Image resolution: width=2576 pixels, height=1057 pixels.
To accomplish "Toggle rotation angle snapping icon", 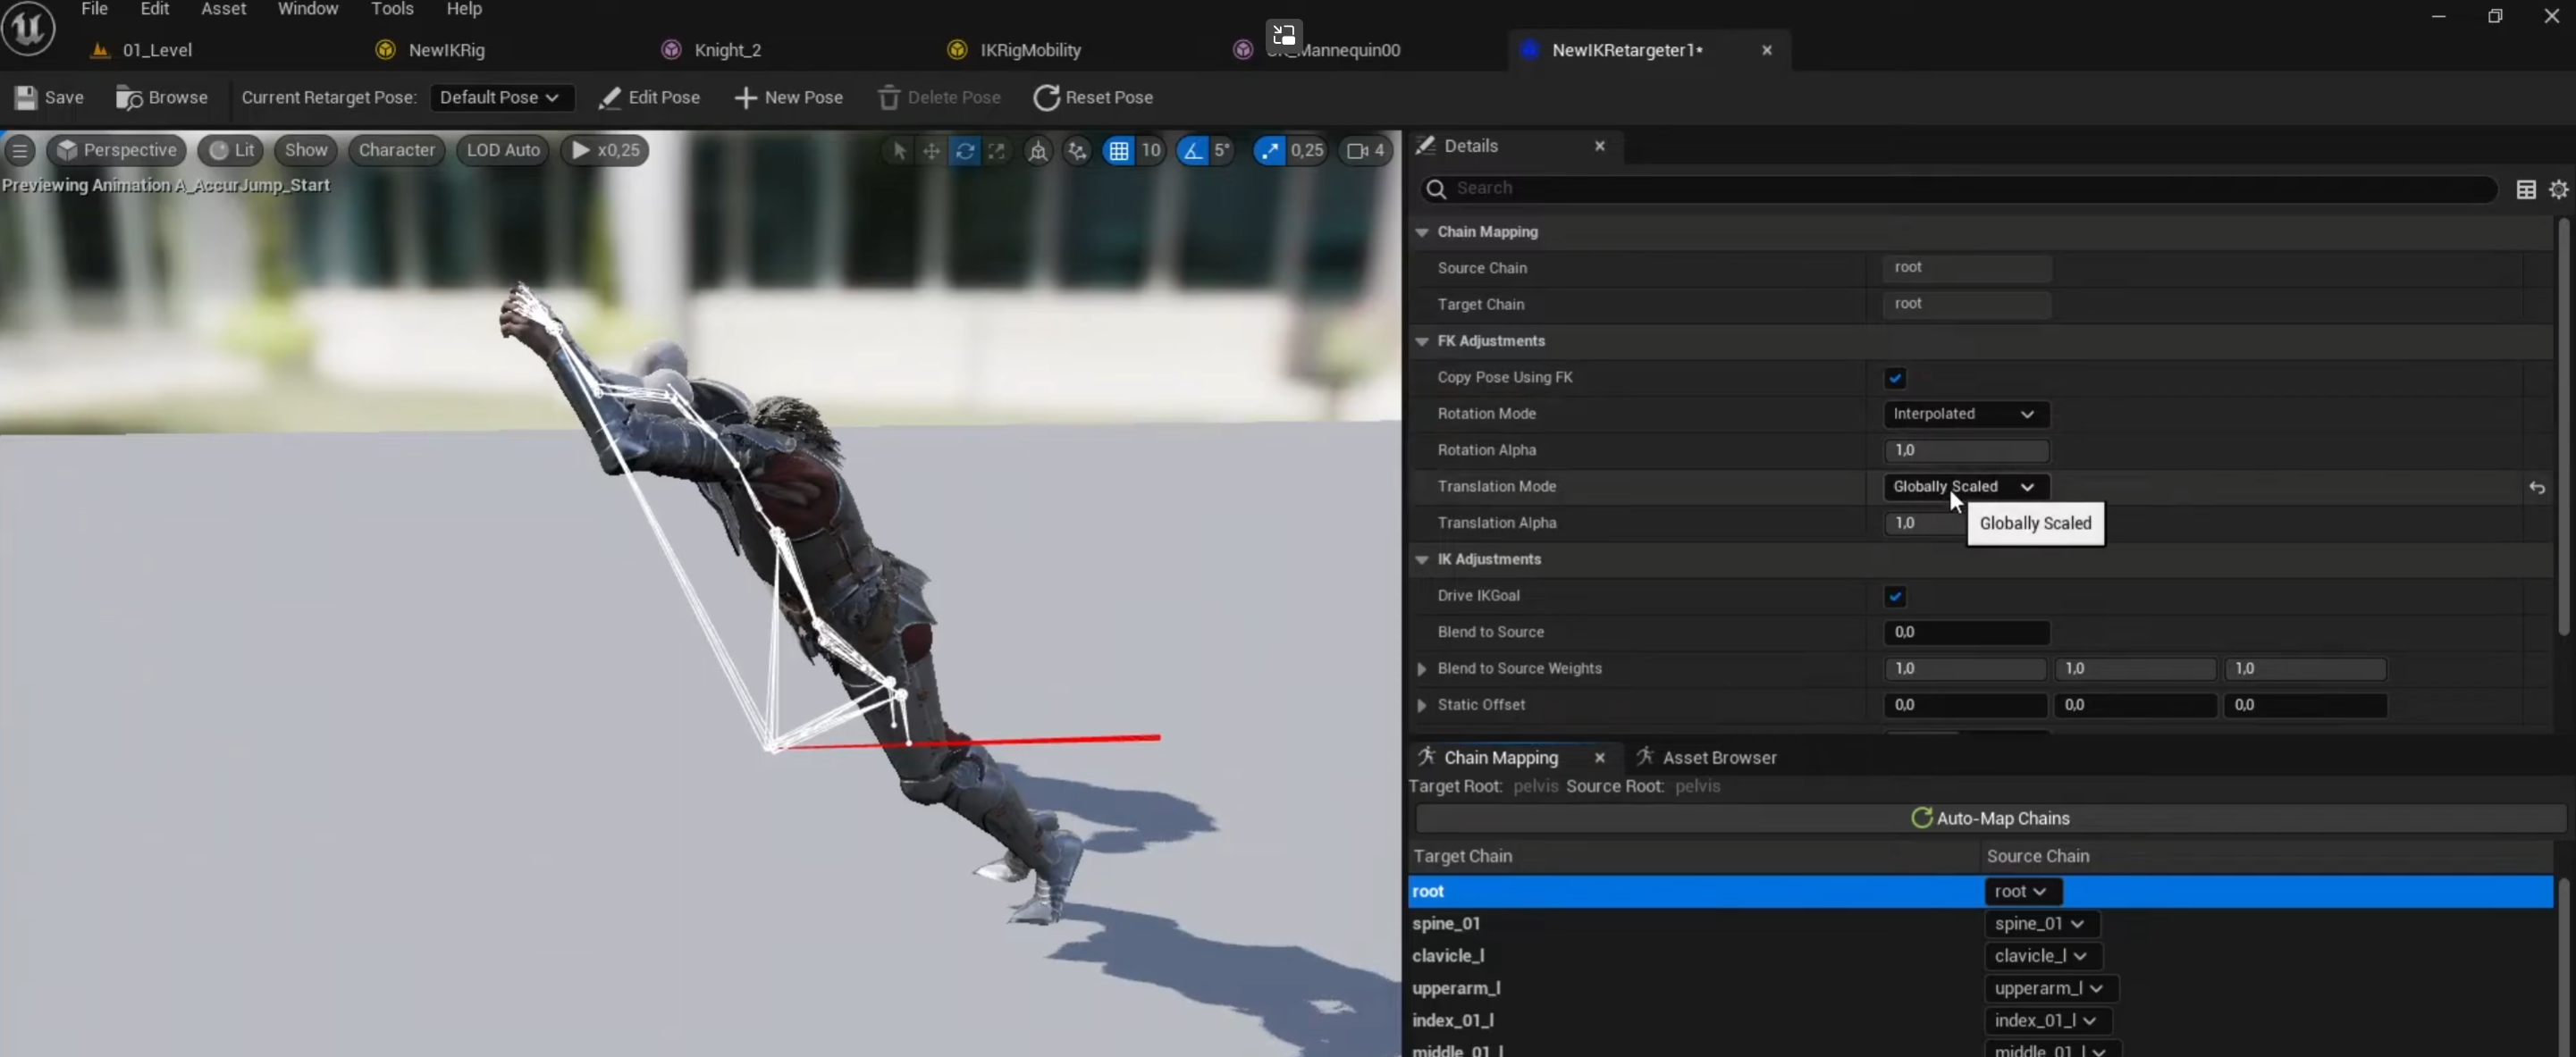I will [x=1192, y=151].
